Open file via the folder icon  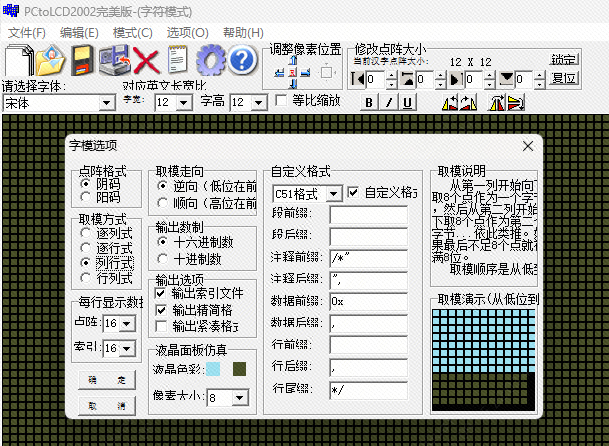pyautogui.click(x=50, y=60)
